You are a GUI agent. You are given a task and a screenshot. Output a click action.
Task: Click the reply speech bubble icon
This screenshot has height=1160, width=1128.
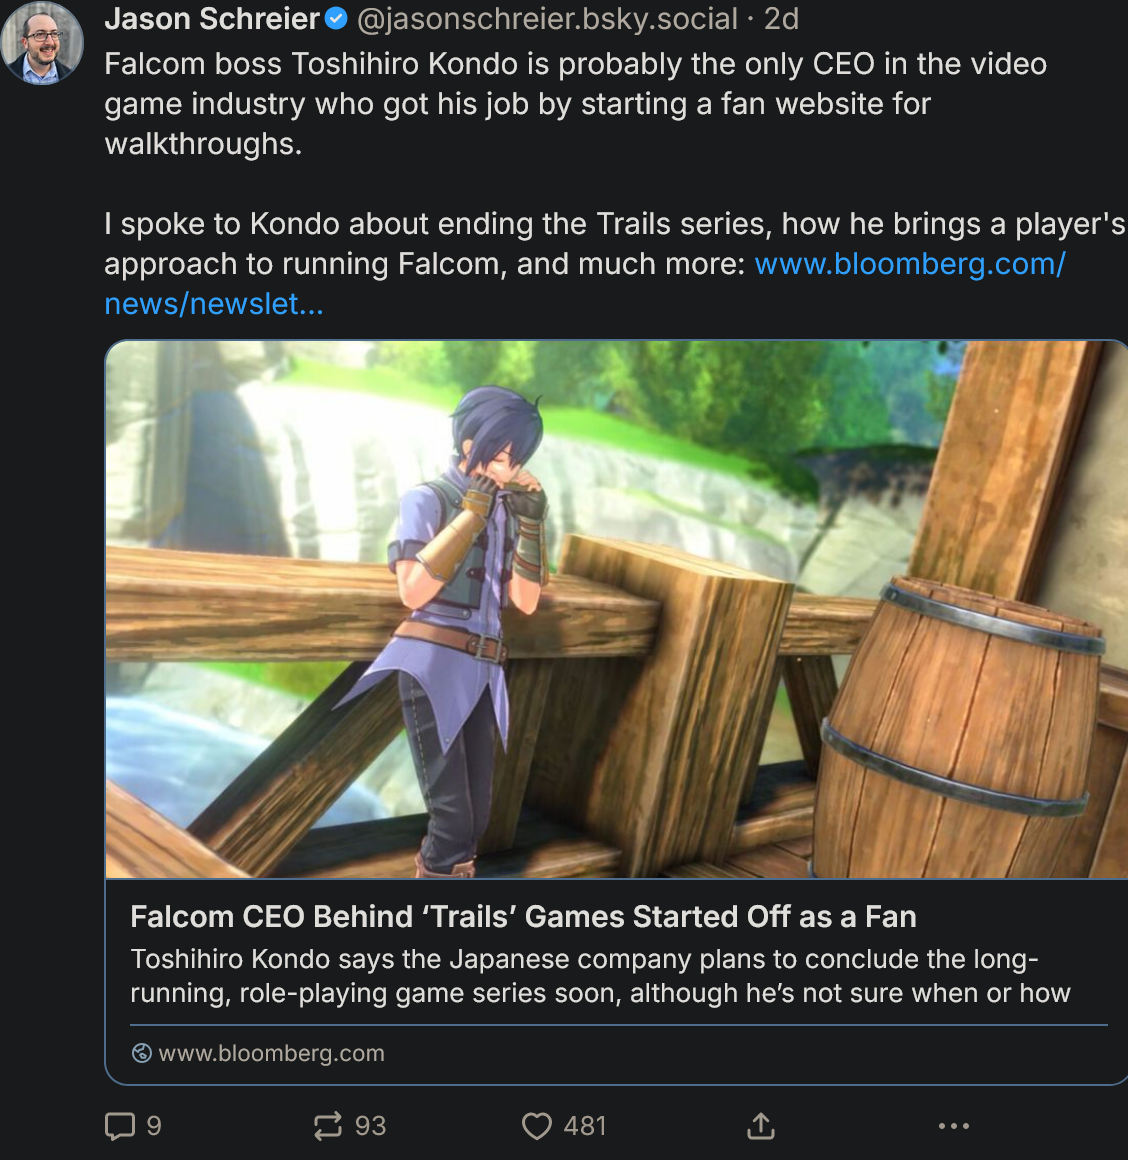point(120,1127)
